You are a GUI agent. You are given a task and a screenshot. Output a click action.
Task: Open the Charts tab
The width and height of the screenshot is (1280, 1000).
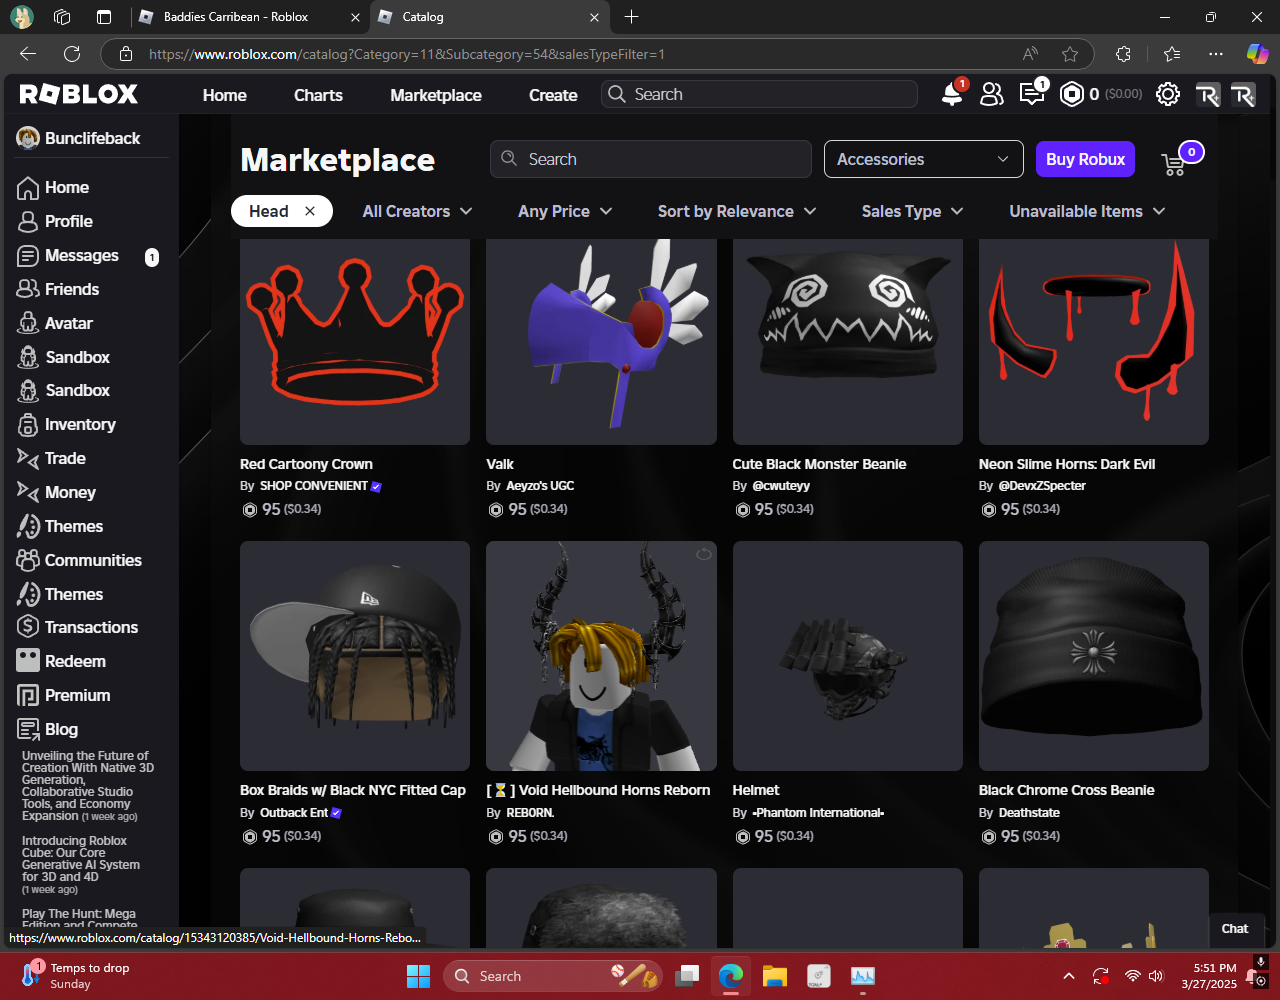pyautogui.click(x=318, y=95)
